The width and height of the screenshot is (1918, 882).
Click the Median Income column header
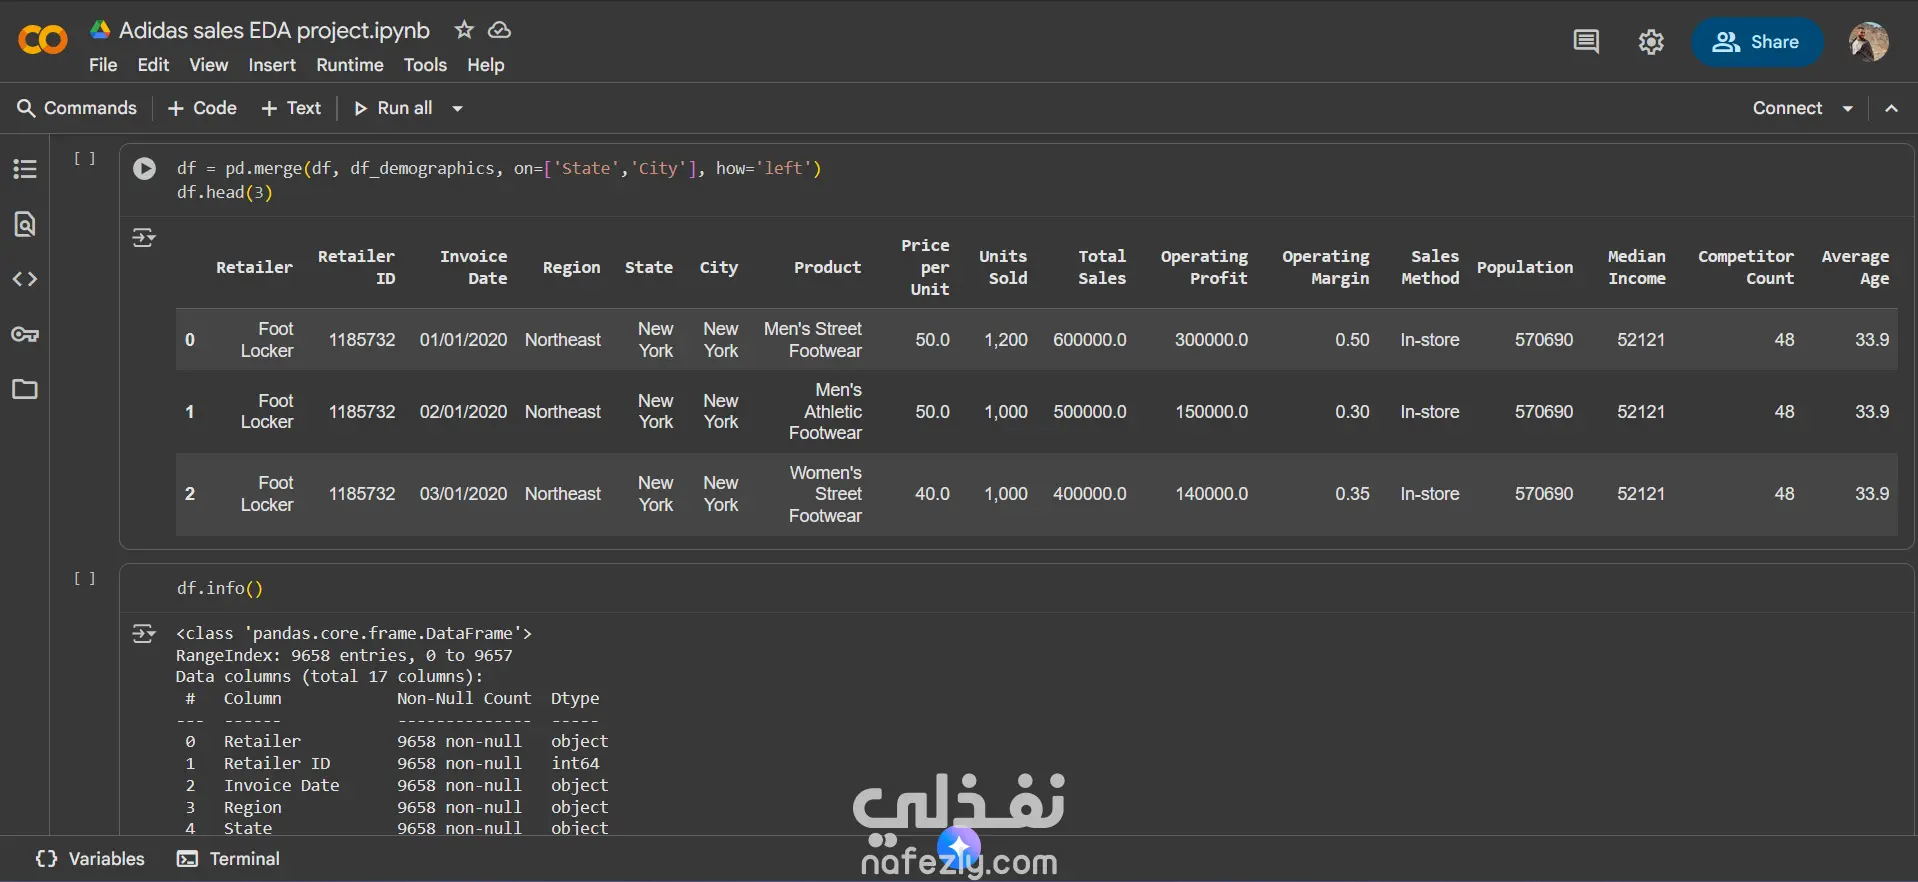(x=1636, y=267)
